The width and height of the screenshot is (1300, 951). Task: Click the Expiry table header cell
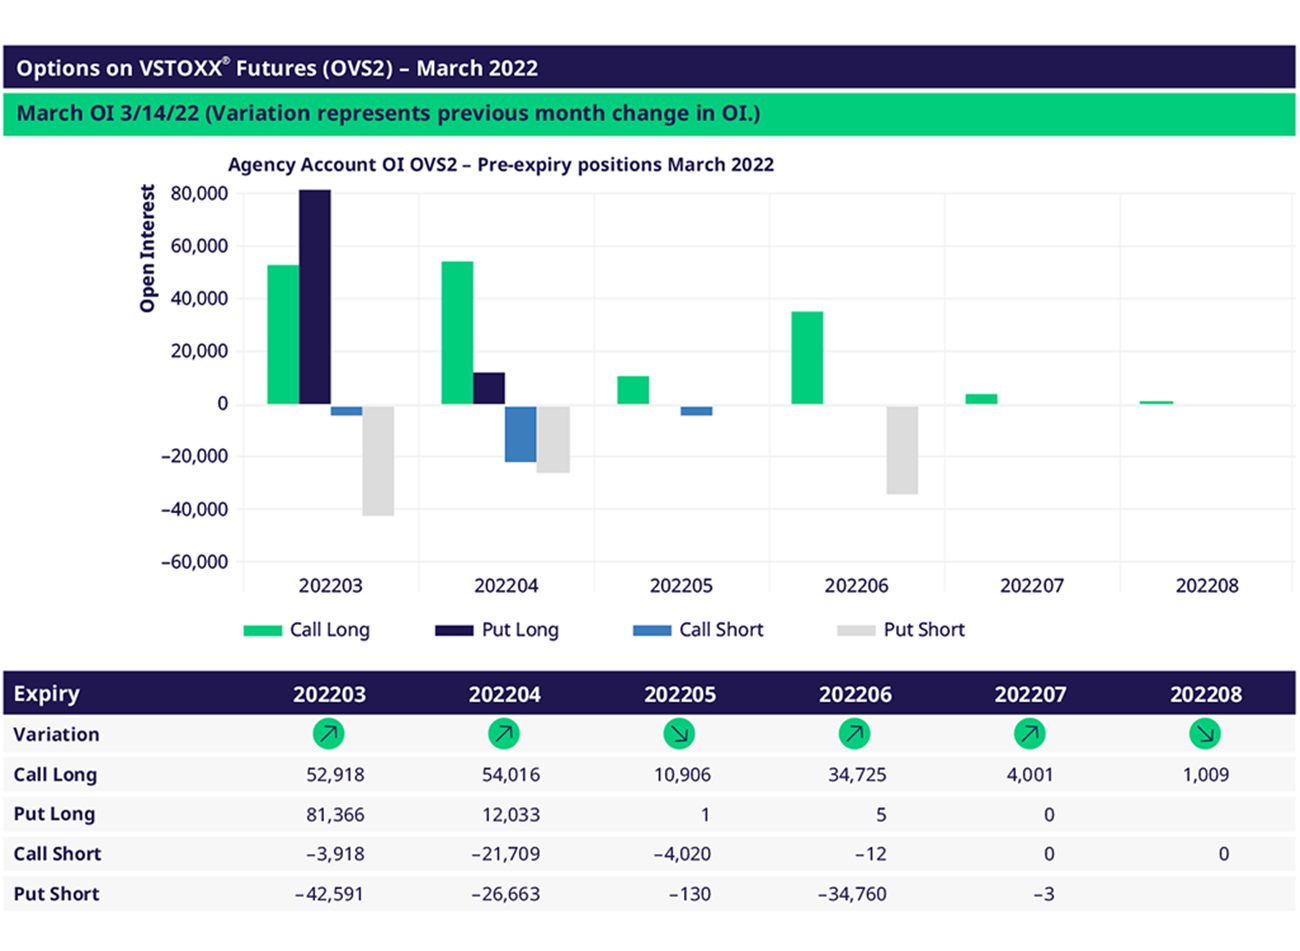47,694
